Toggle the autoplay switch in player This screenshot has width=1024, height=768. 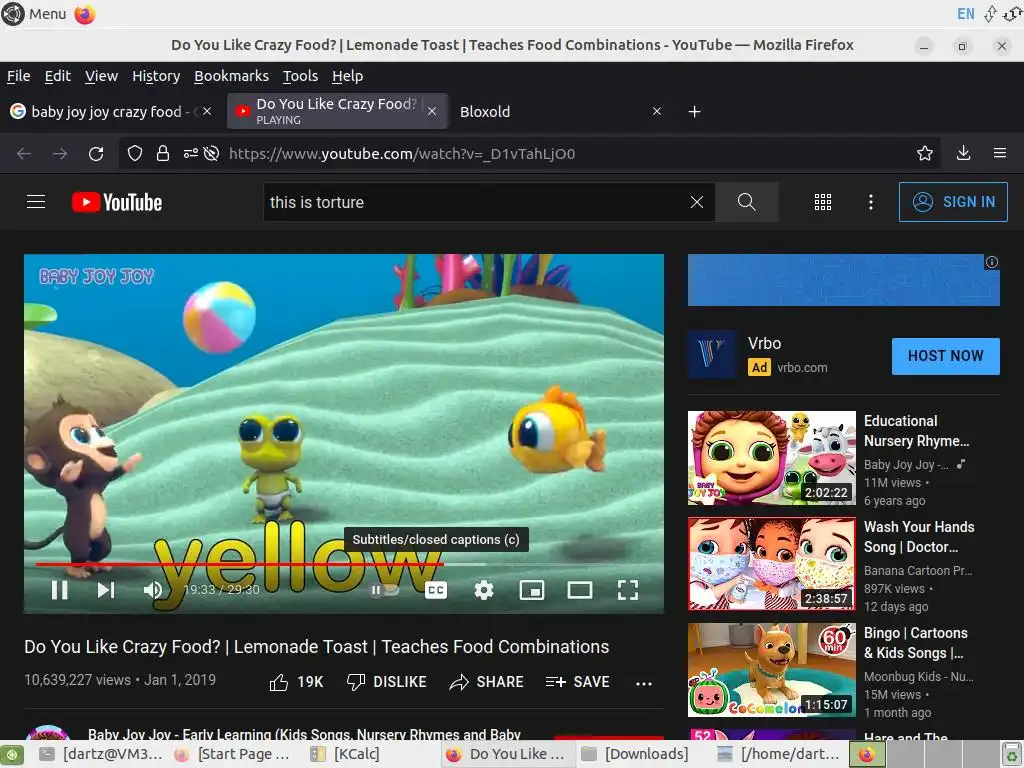(385, 590)
